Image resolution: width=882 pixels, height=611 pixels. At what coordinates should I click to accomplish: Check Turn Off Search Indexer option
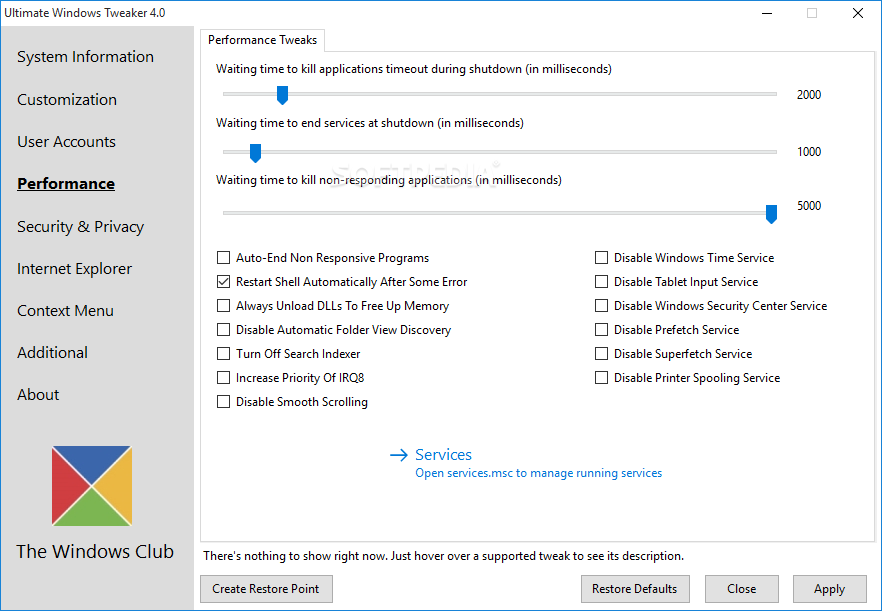tap(223, 354)
